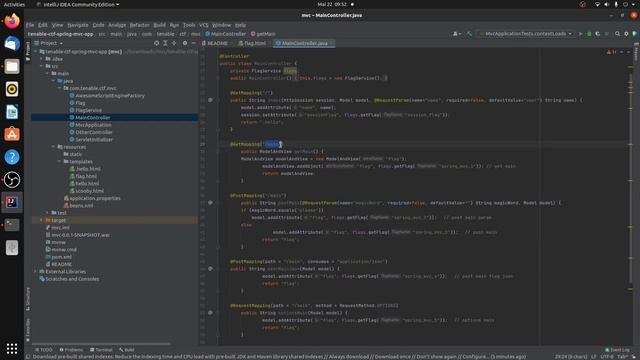Viewport: 640px width, 360px height.
Task: Open the Navigate menu
Action: click(78, 25)
